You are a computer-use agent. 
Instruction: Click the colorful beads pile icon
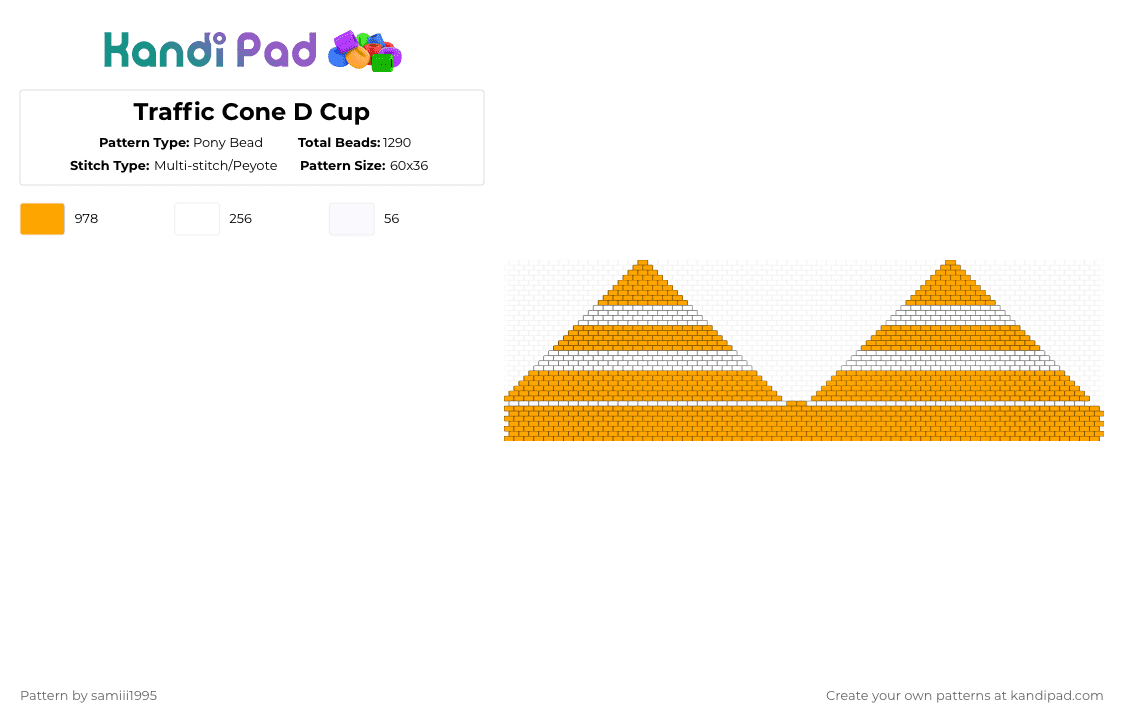365,51
